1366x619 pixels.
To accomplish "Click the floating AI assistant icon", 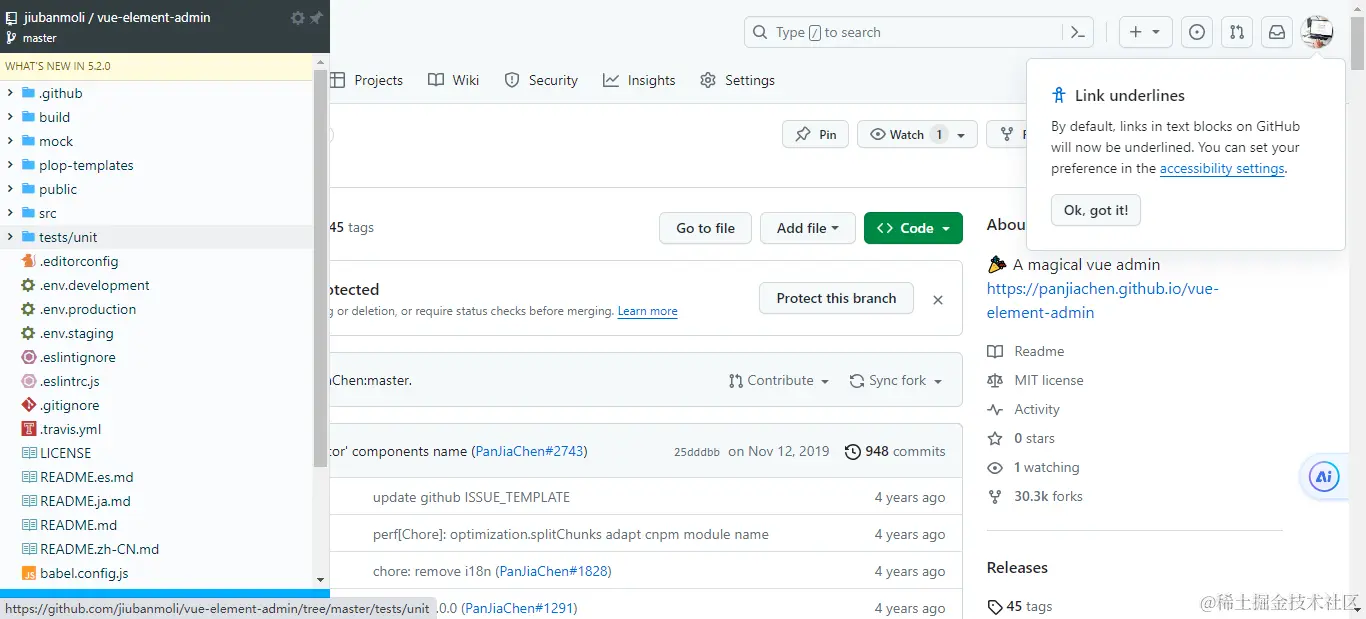I will pos(1324,477).
